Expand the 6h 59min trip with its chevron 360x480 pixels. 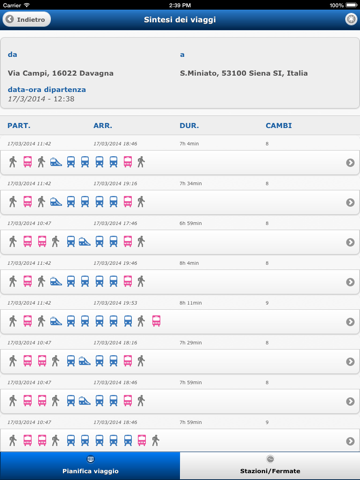[350, 242]
